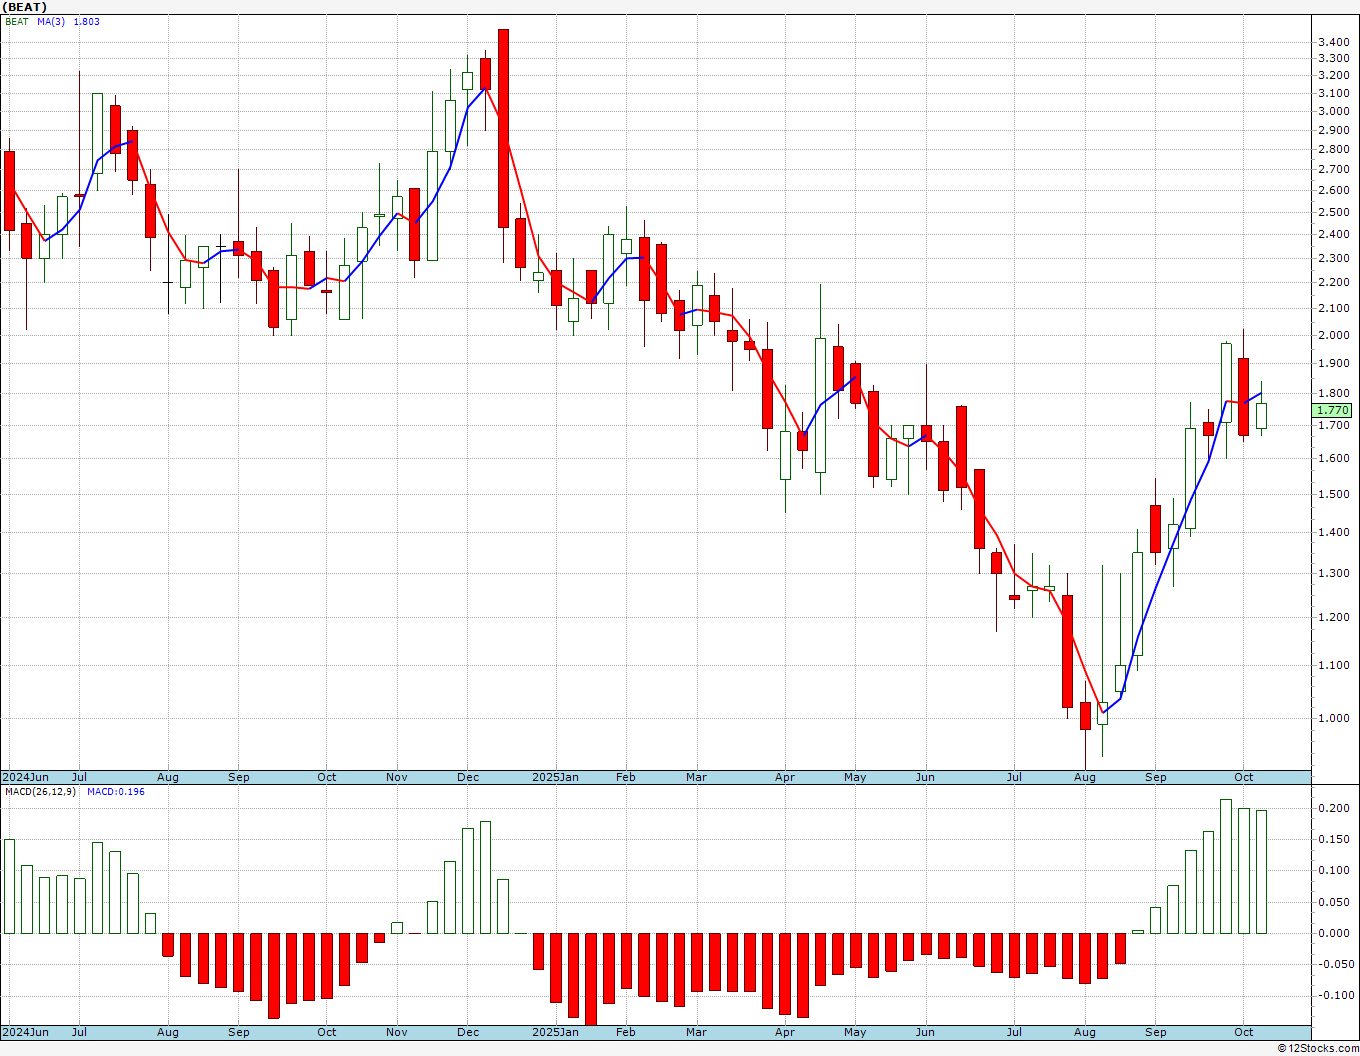Screen dimensions: 1360x1056
Task: Click the 3.400 price axis label
Action: (x=1334, y=42)
